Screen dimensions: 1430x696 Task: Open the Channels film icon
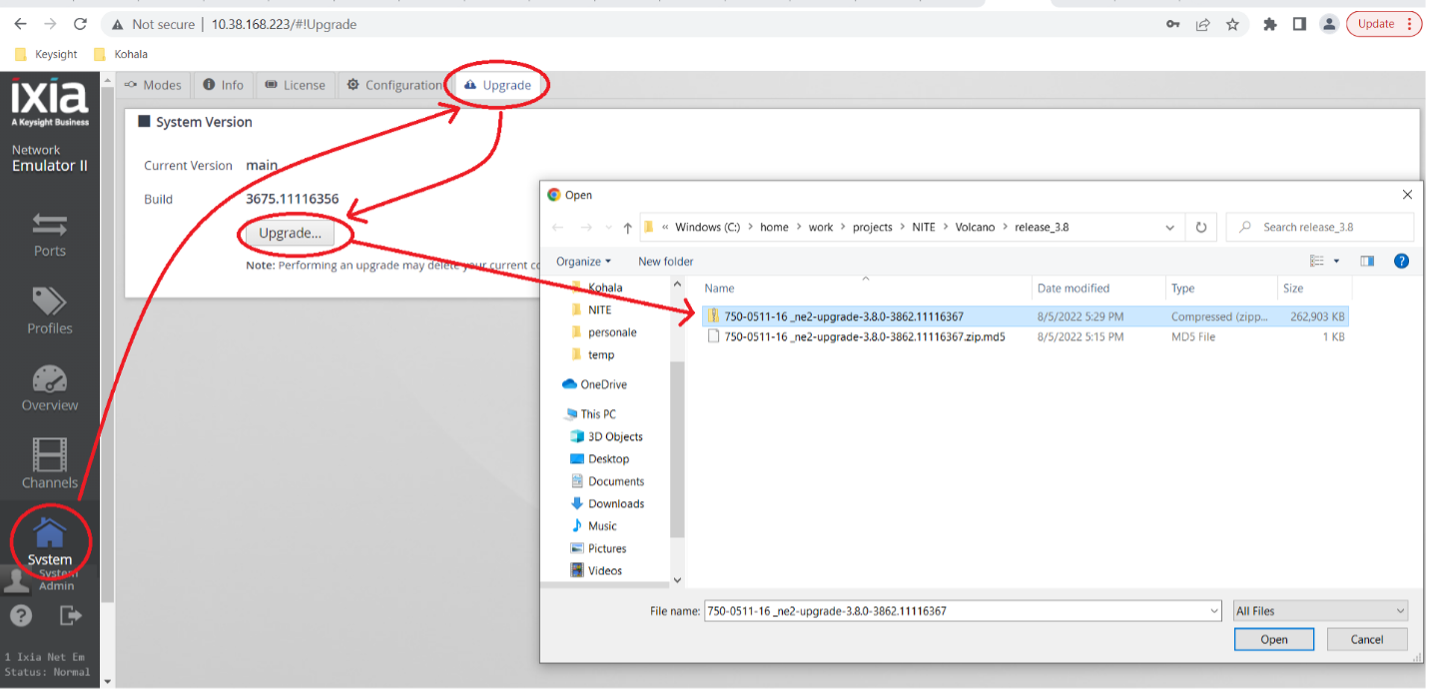point(50,465)
